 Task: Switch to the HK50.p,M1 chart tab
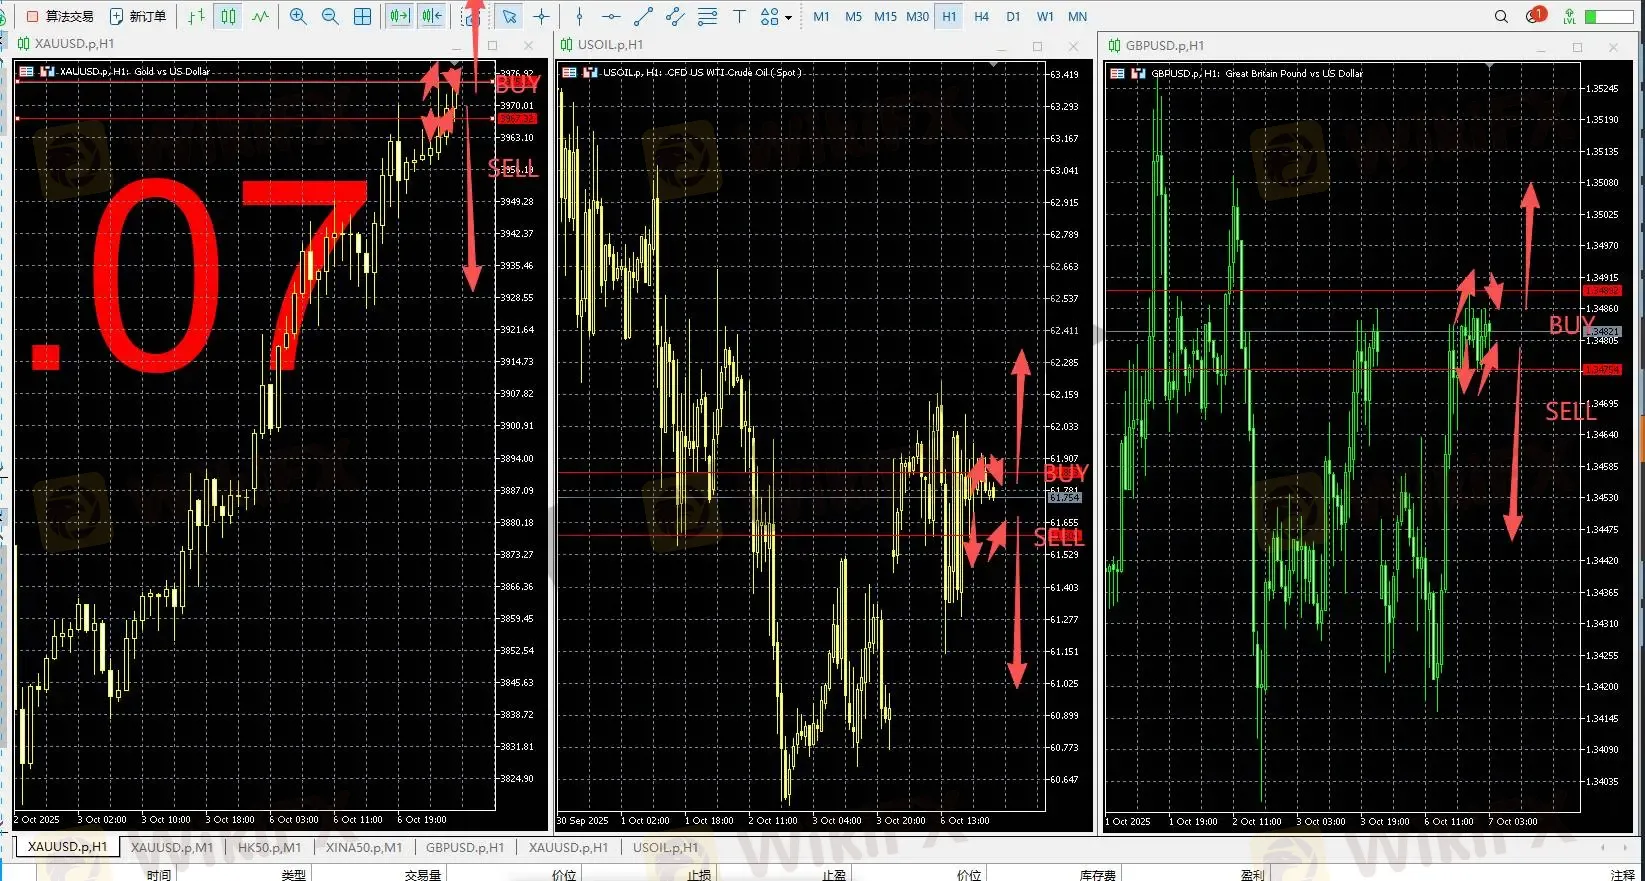[269, 847]
